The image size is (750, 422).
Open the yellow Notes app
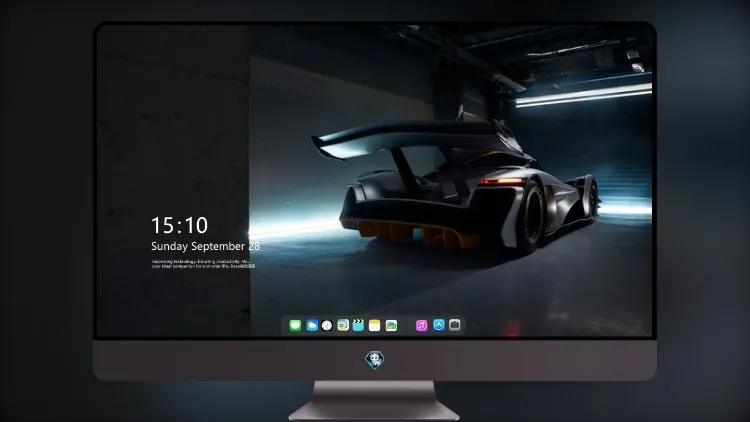coord(375,325)
